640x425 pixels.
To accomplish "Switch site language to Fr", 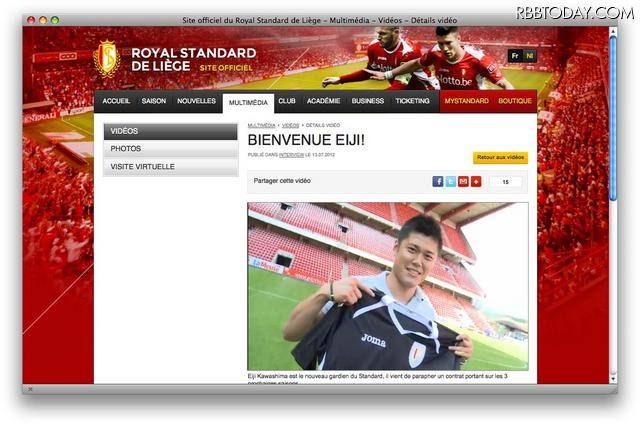I will coord(514,56).
